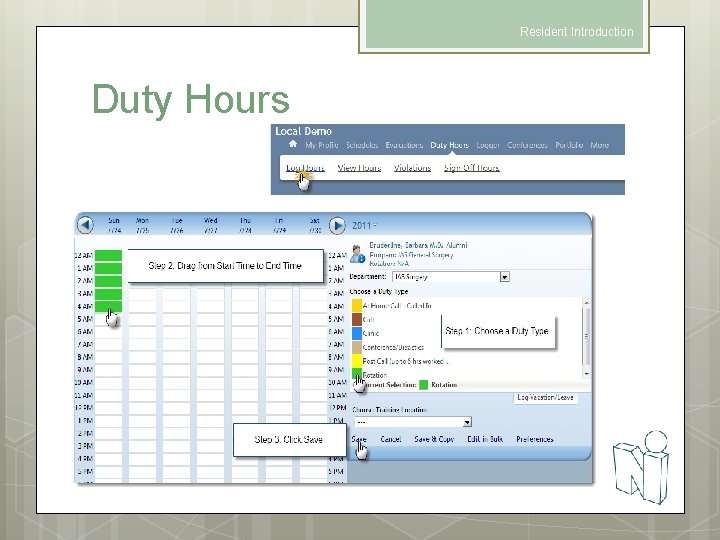The height and width of the screenshot is (540, 720).
Task: Open the More menu
Action: tap(600, 145)
